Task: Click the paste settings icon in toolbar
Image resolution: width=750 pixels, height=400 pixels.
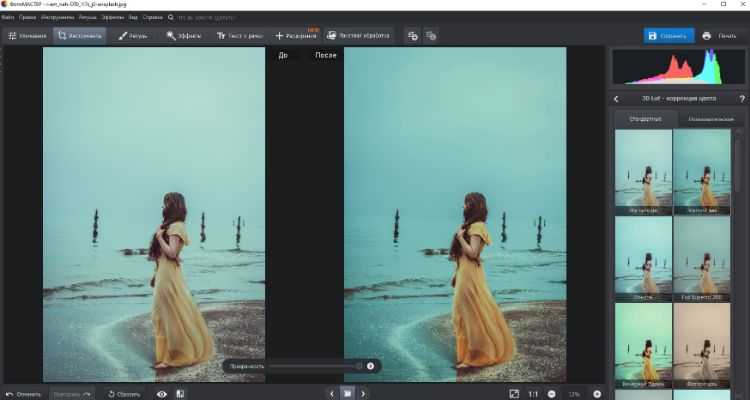Action: 431,36
